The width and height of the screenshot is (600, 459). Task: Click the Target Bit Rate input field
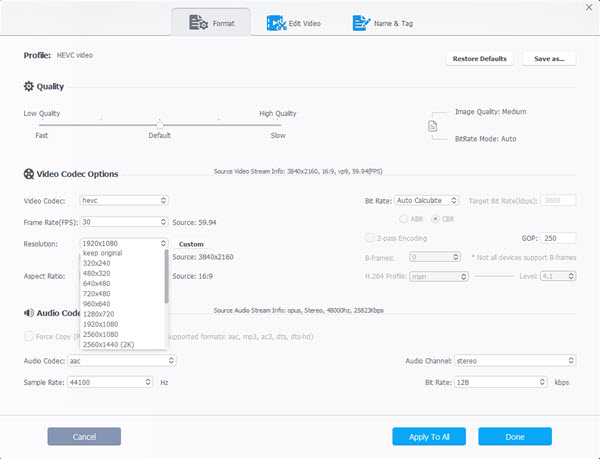558,200
